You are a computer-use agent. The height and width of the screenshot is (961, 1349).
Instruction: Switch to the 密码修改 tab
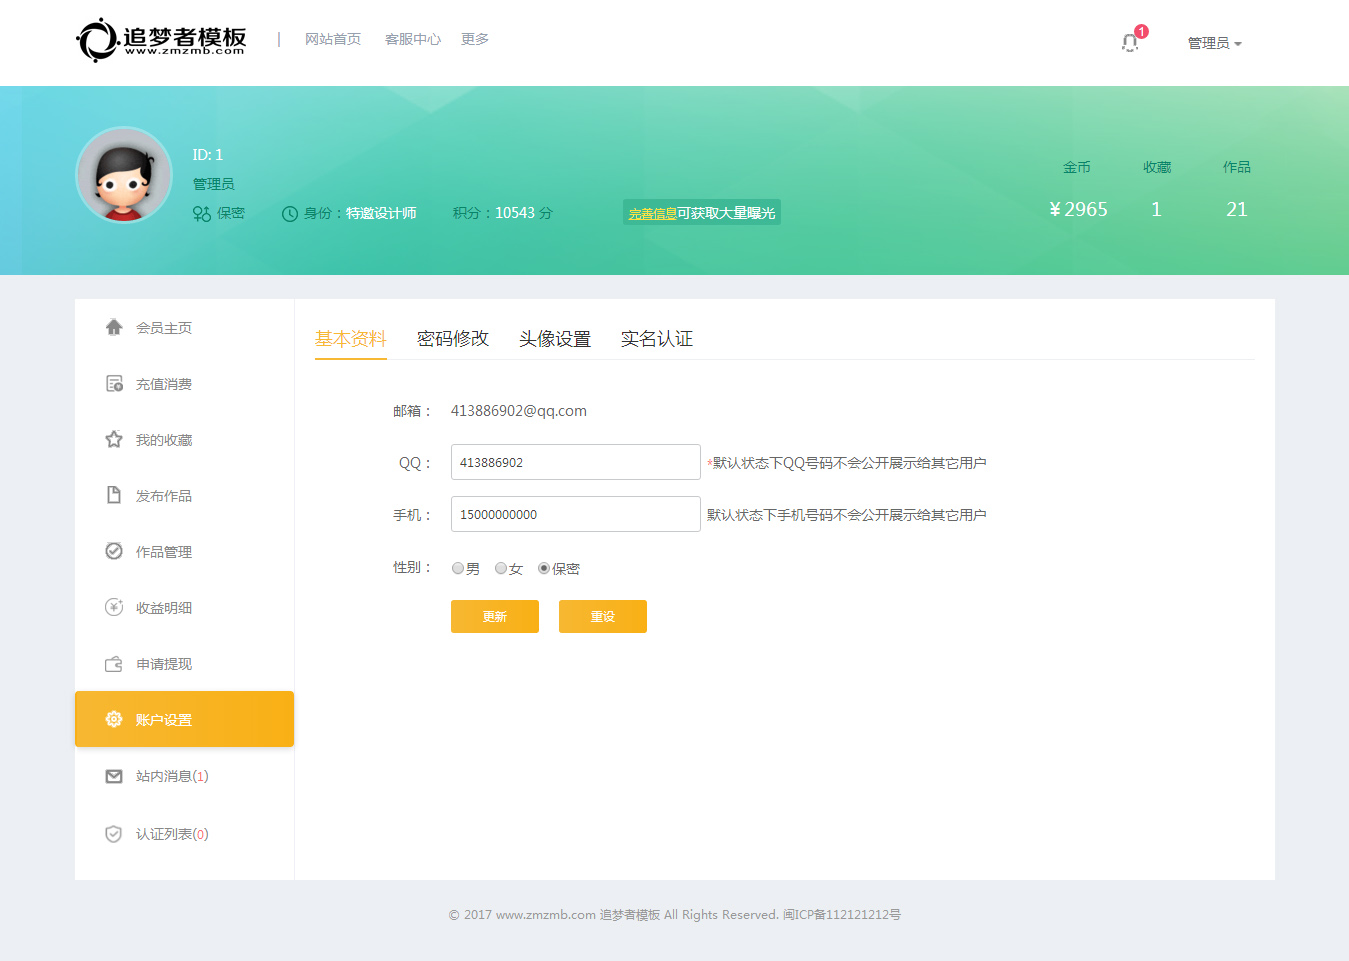pyautogui.click(x=453, y=339)
